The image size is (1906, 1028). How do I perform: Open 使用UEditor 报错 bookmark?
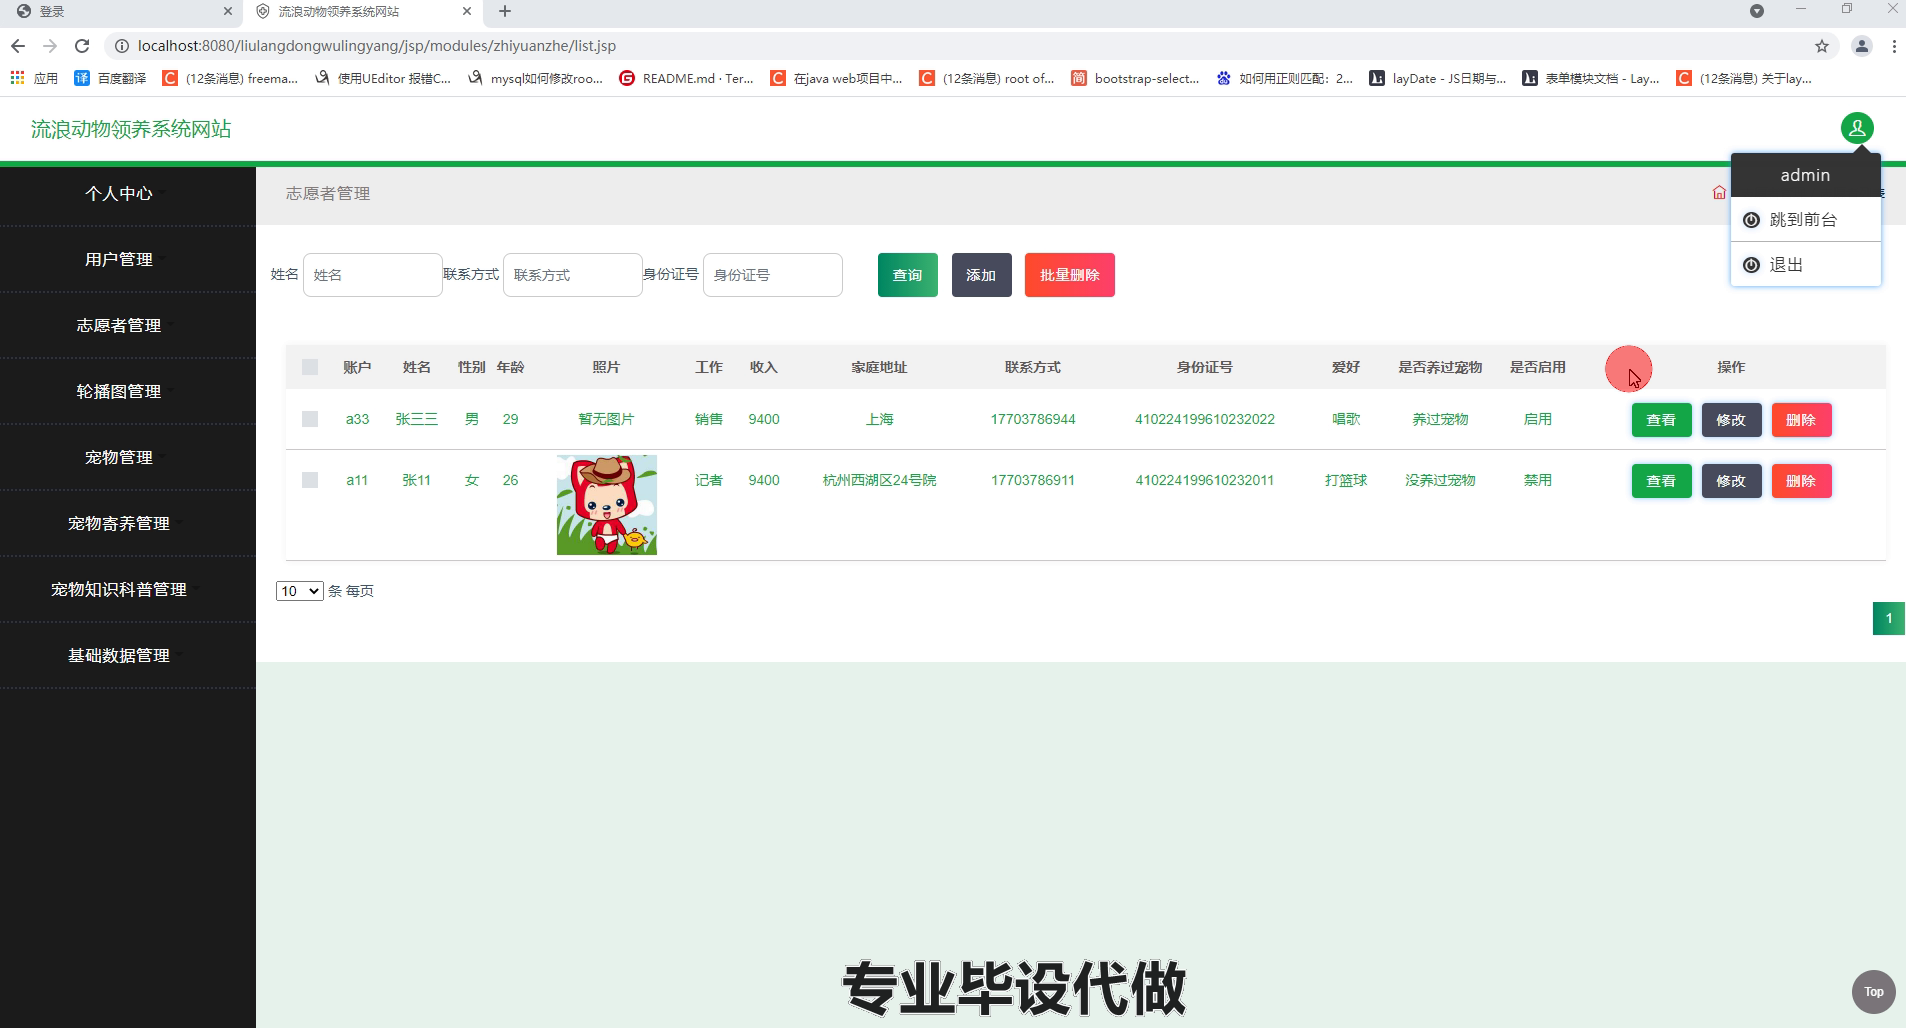383,78
